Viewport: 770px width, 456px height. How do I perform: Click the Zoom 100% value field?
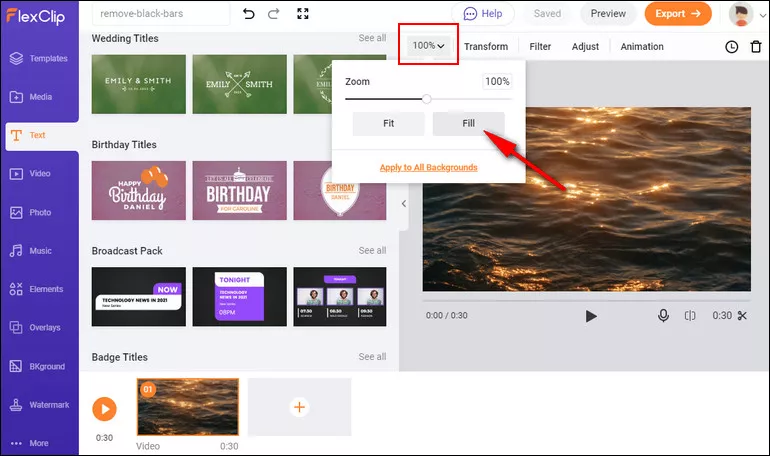point(497,81)
